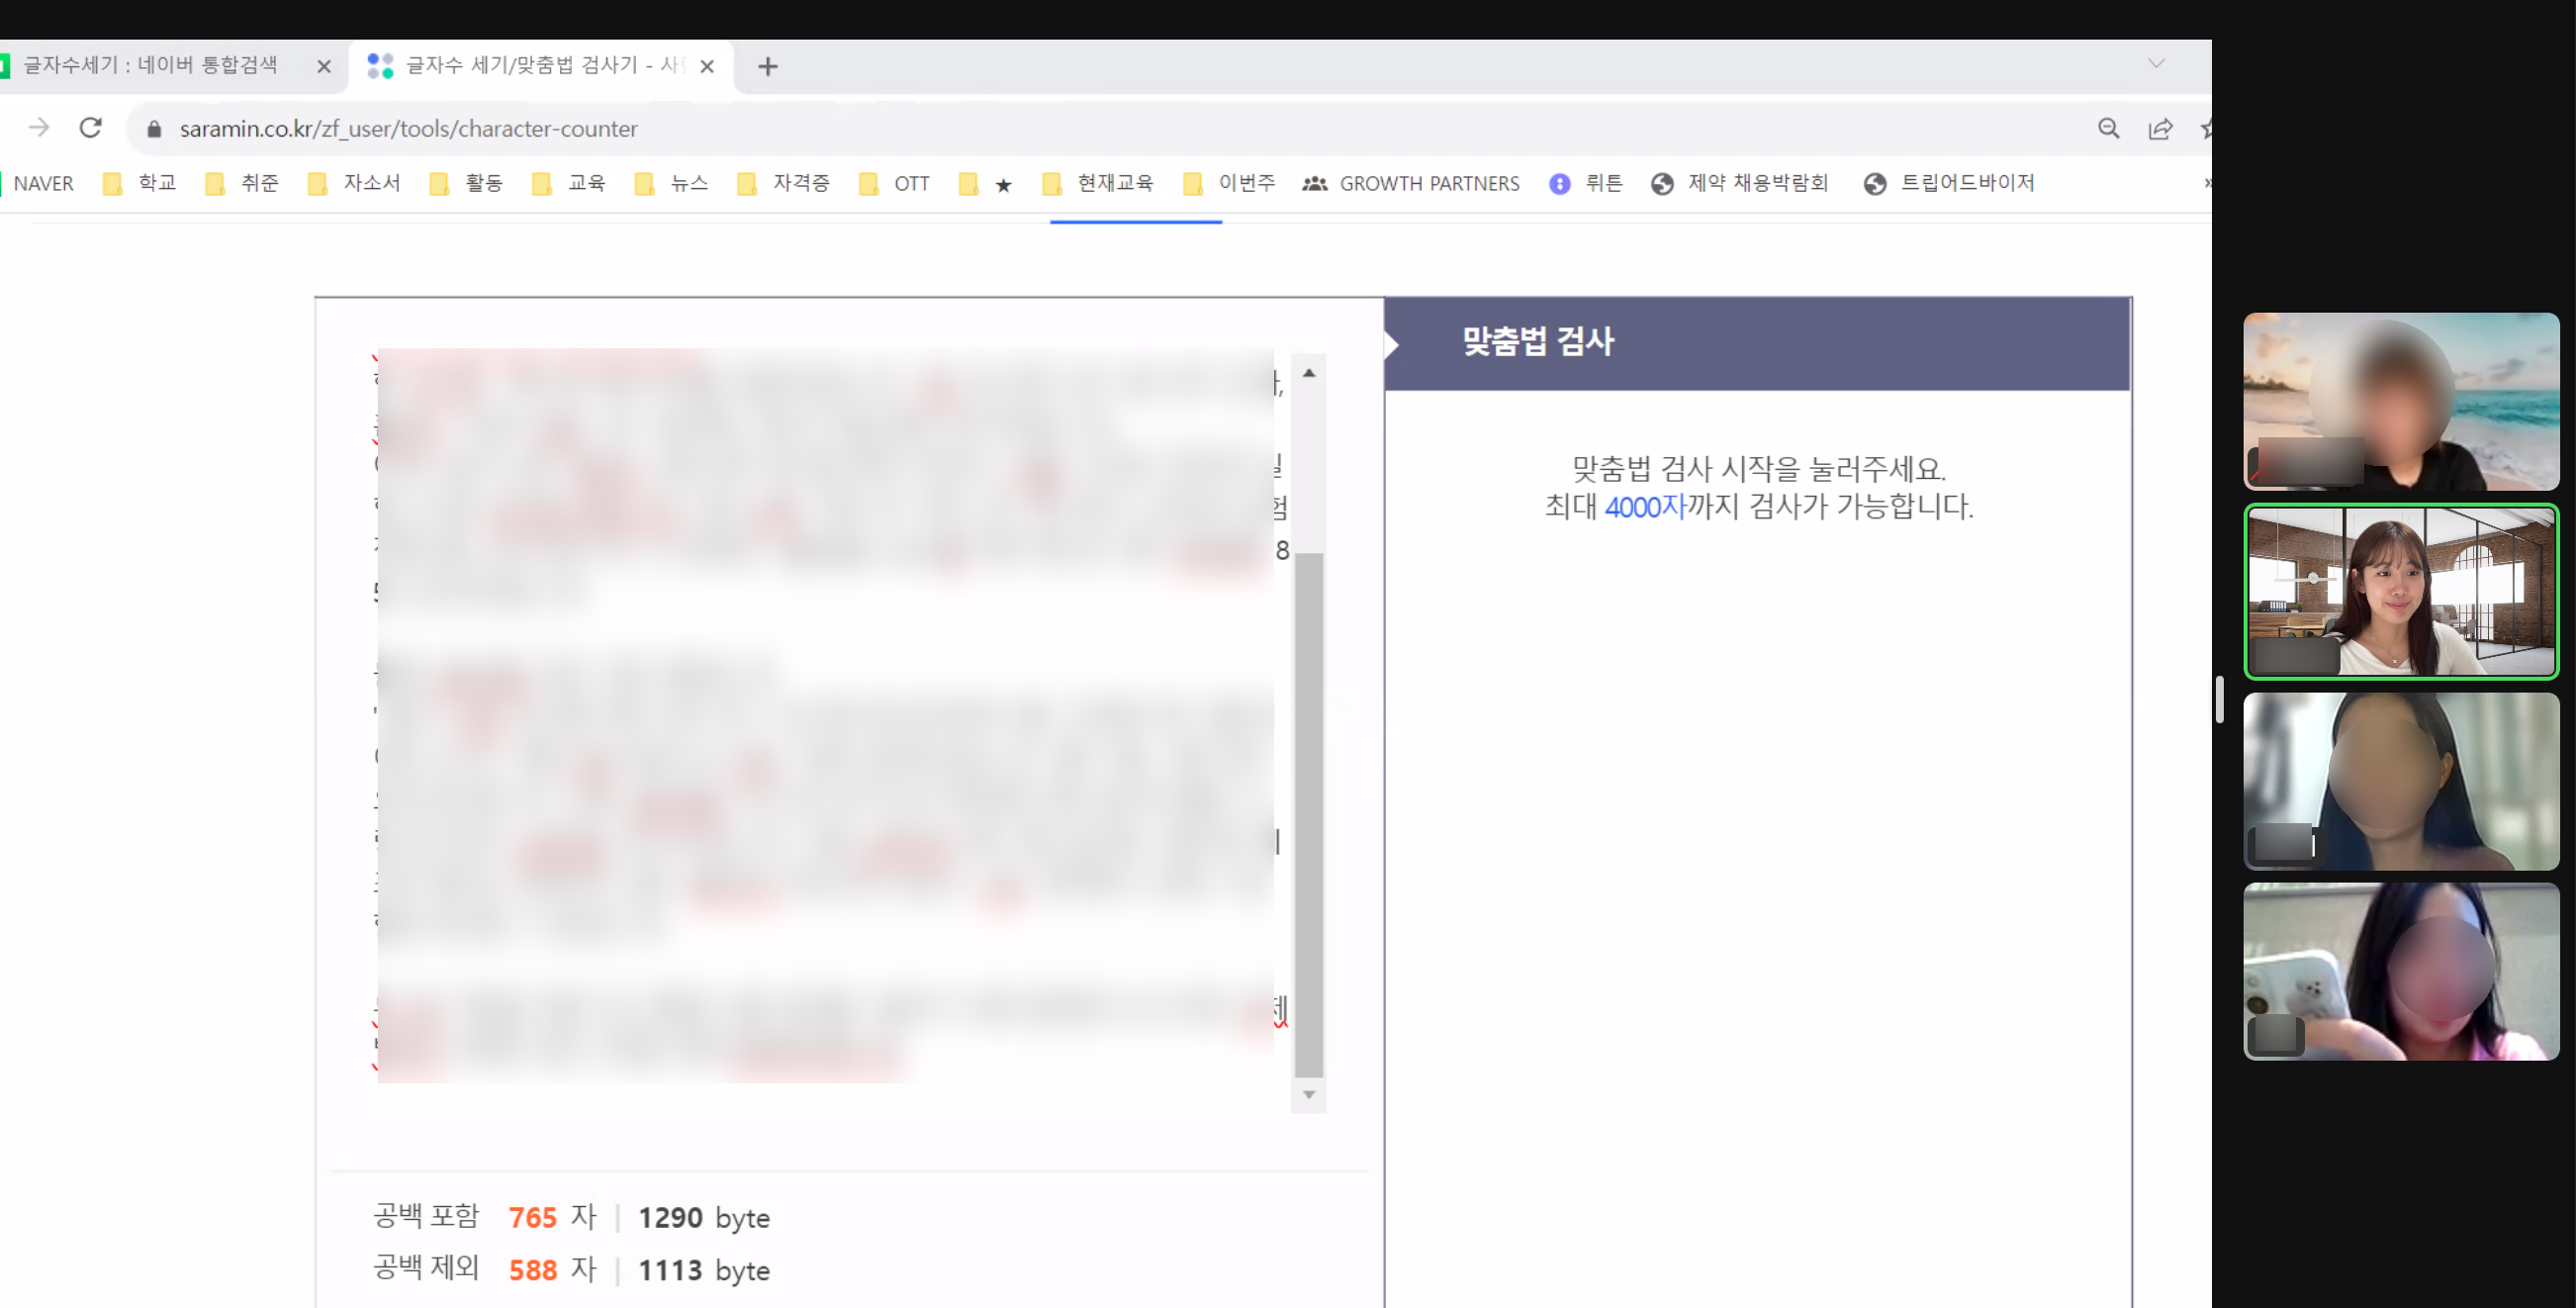Click the forward navigation arrow
Screen dimensions: 2576x1308
(39, 128)
